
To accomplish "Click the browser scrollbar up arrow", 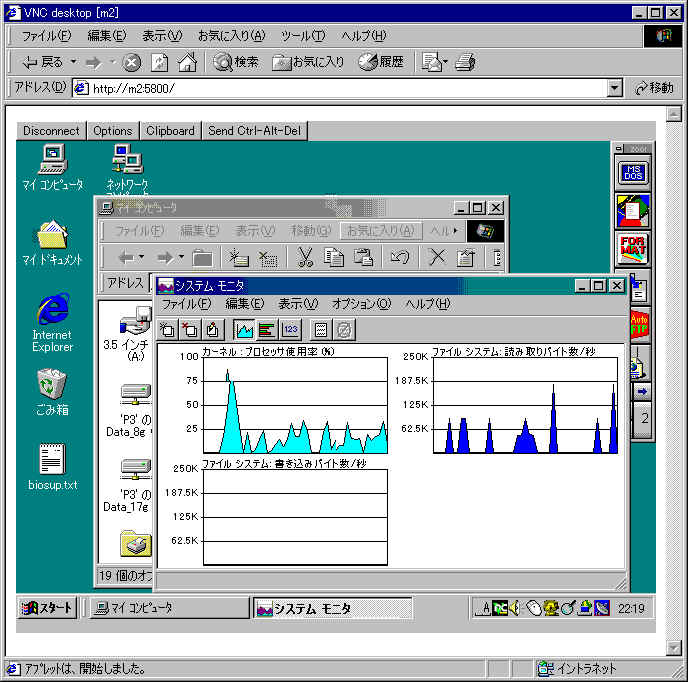I will point(674,115).
